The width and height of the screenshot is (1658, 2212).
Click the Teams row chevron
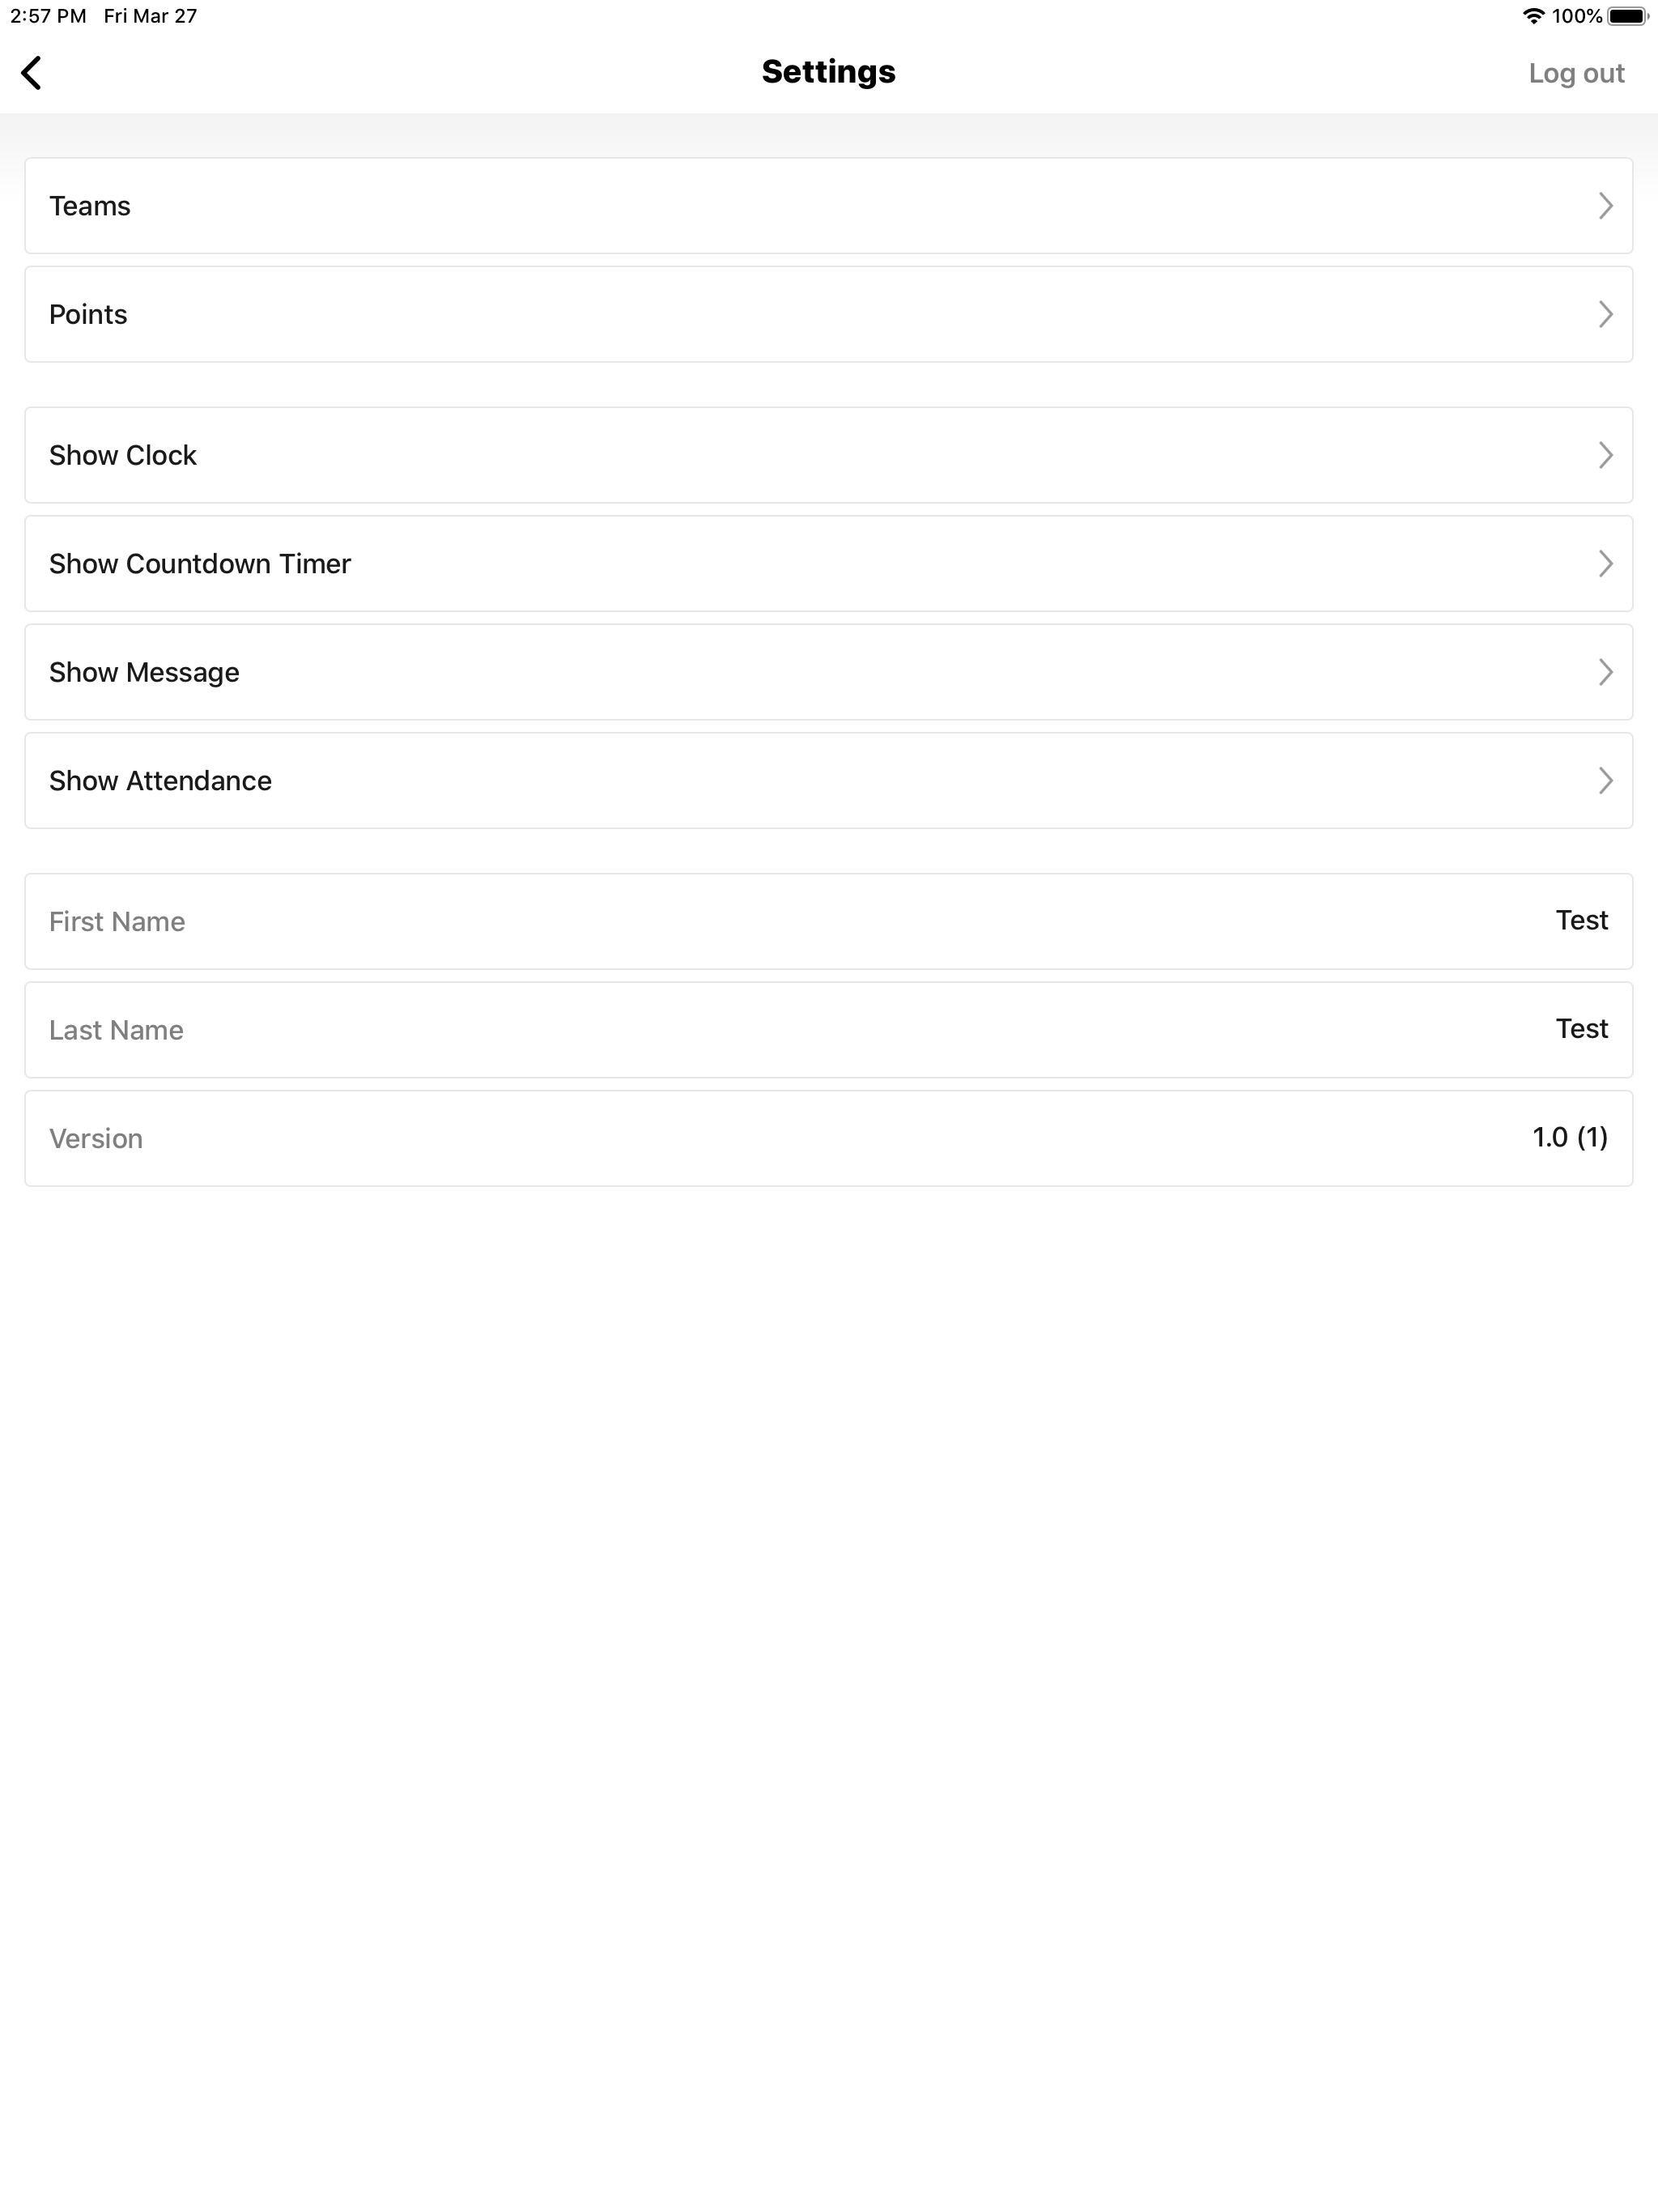1605,206
